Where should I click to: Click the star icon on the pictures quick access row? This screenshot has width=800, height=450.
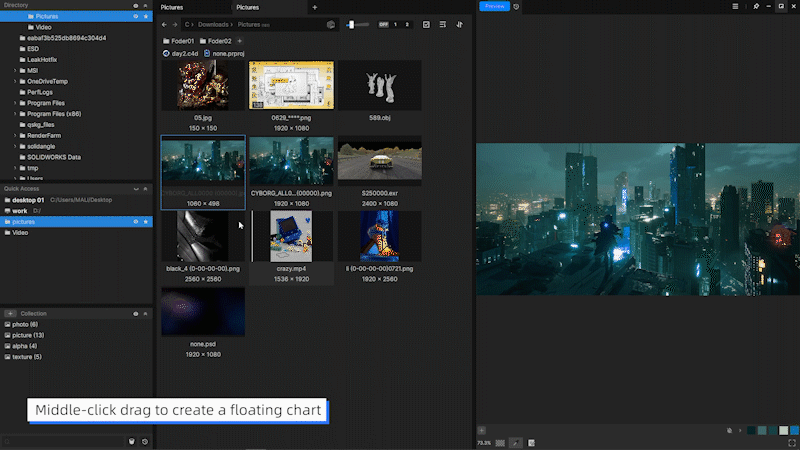[145, 222]
